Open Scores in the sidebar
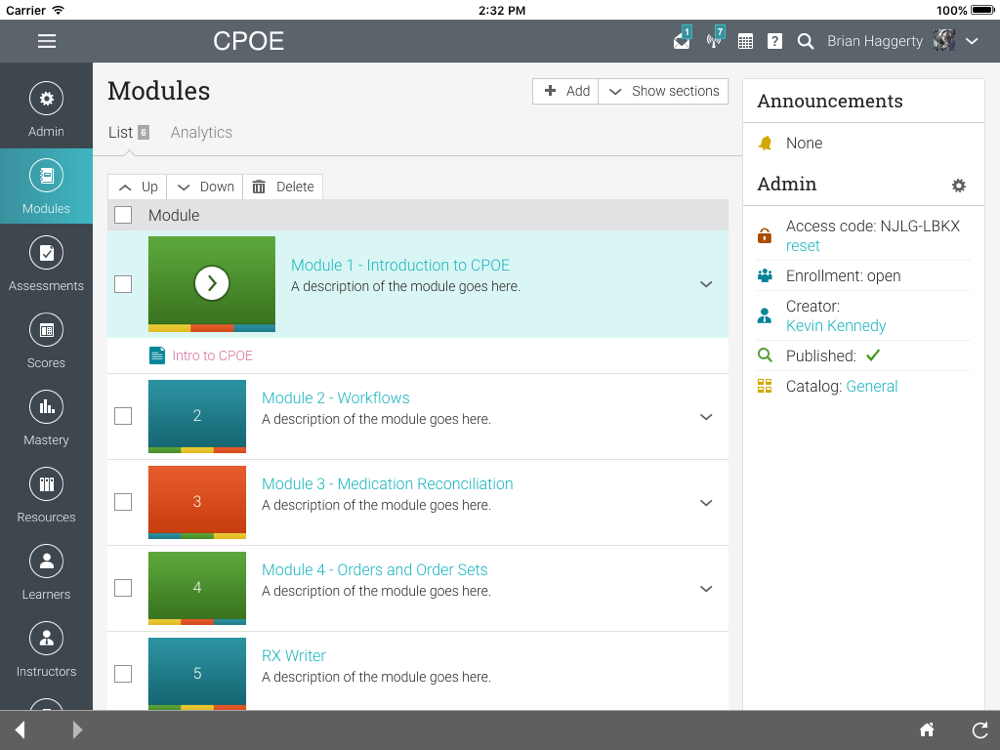1000x750 pixels. pyautogui.click(x=46, y=341)
